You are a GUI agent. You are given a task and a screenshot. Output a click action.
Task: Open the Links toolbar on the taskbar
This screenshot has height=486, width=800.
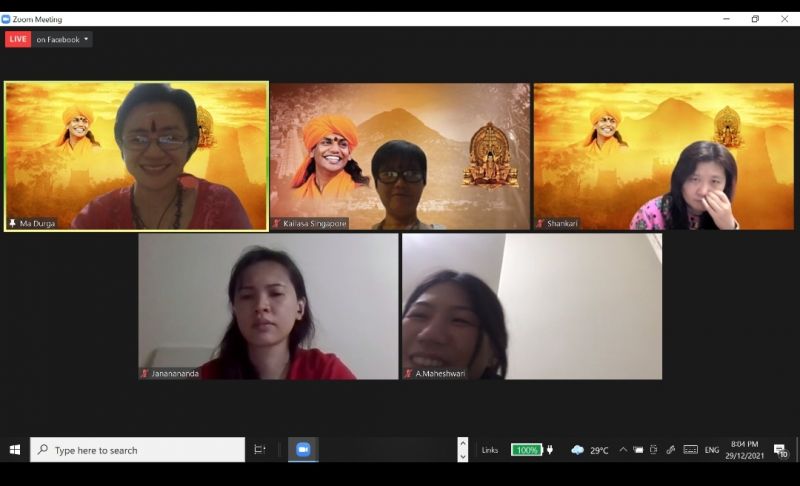pos(490,450)
